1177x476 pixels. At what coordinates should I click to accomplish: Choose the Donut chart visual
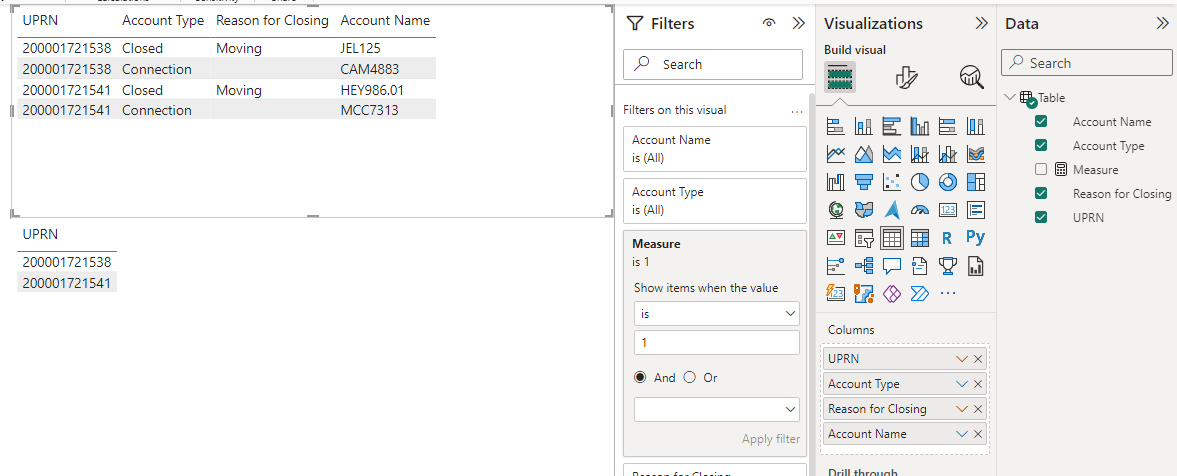(948, 182)
